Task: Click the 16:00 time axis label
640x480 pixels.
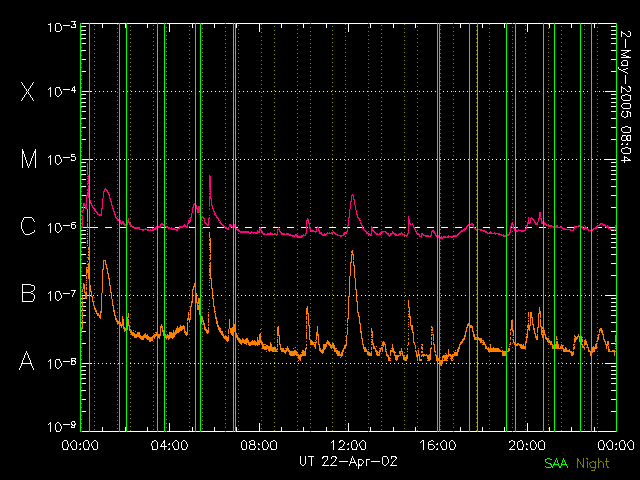Action: click(x=438, y=445)
